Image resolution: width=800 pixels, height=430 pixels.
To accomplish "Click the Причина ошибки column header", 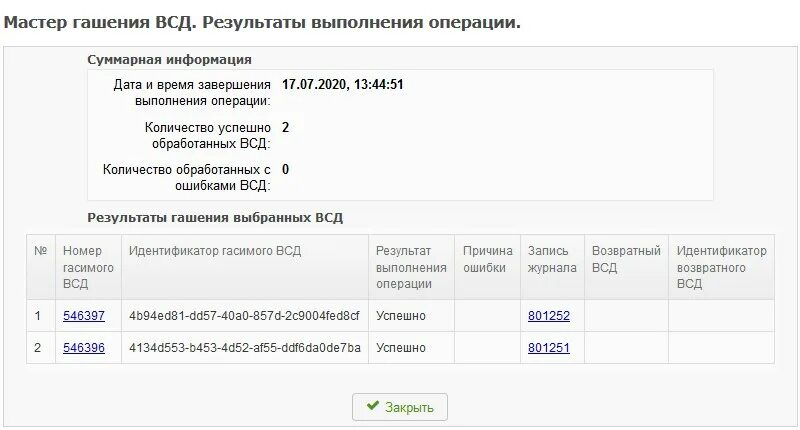I will tap(487, 259).
